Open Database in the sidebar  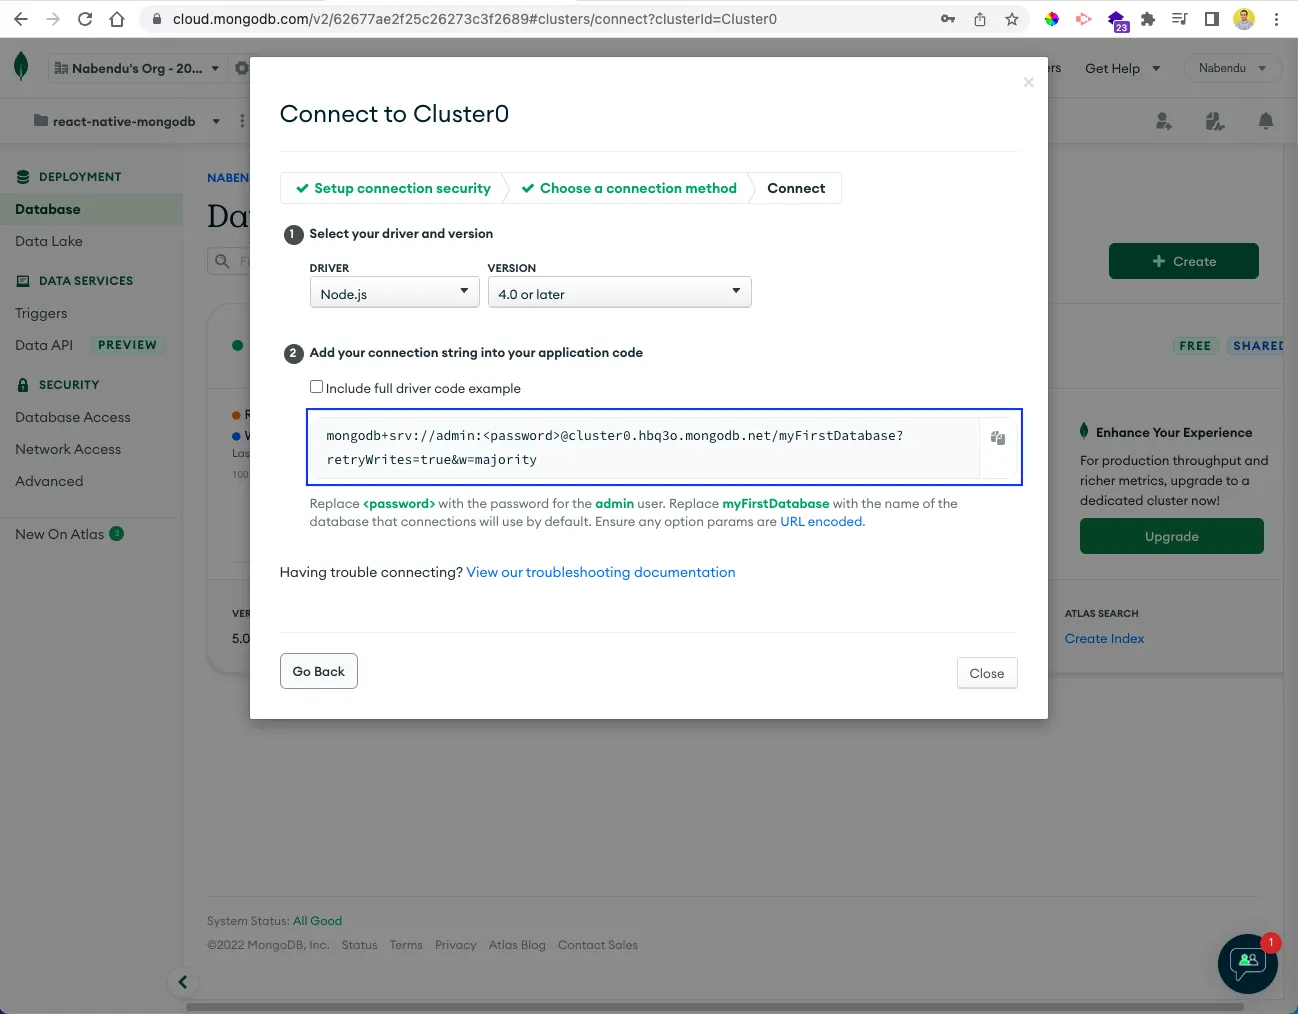(x=91, y=209)
